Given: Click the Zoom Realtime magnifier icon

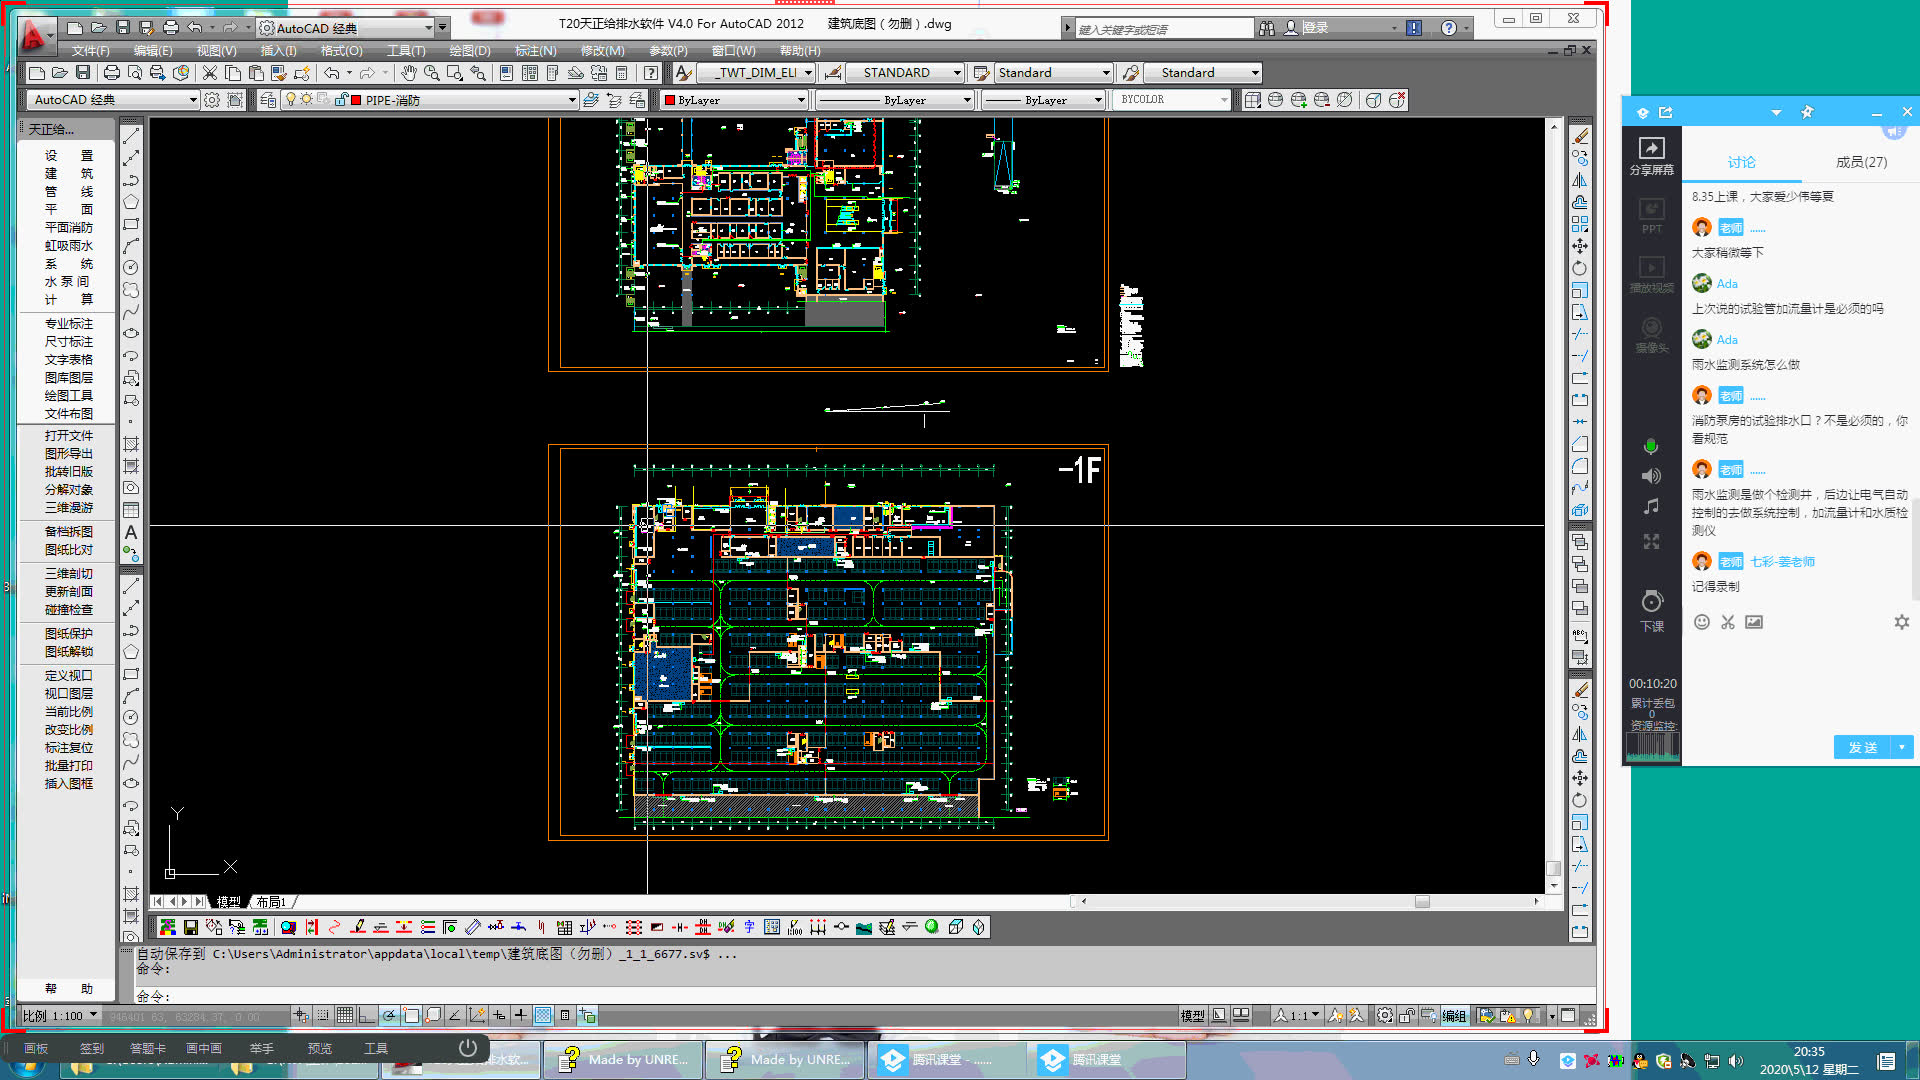Looking at the screenshot, I should tap(431, 73).
